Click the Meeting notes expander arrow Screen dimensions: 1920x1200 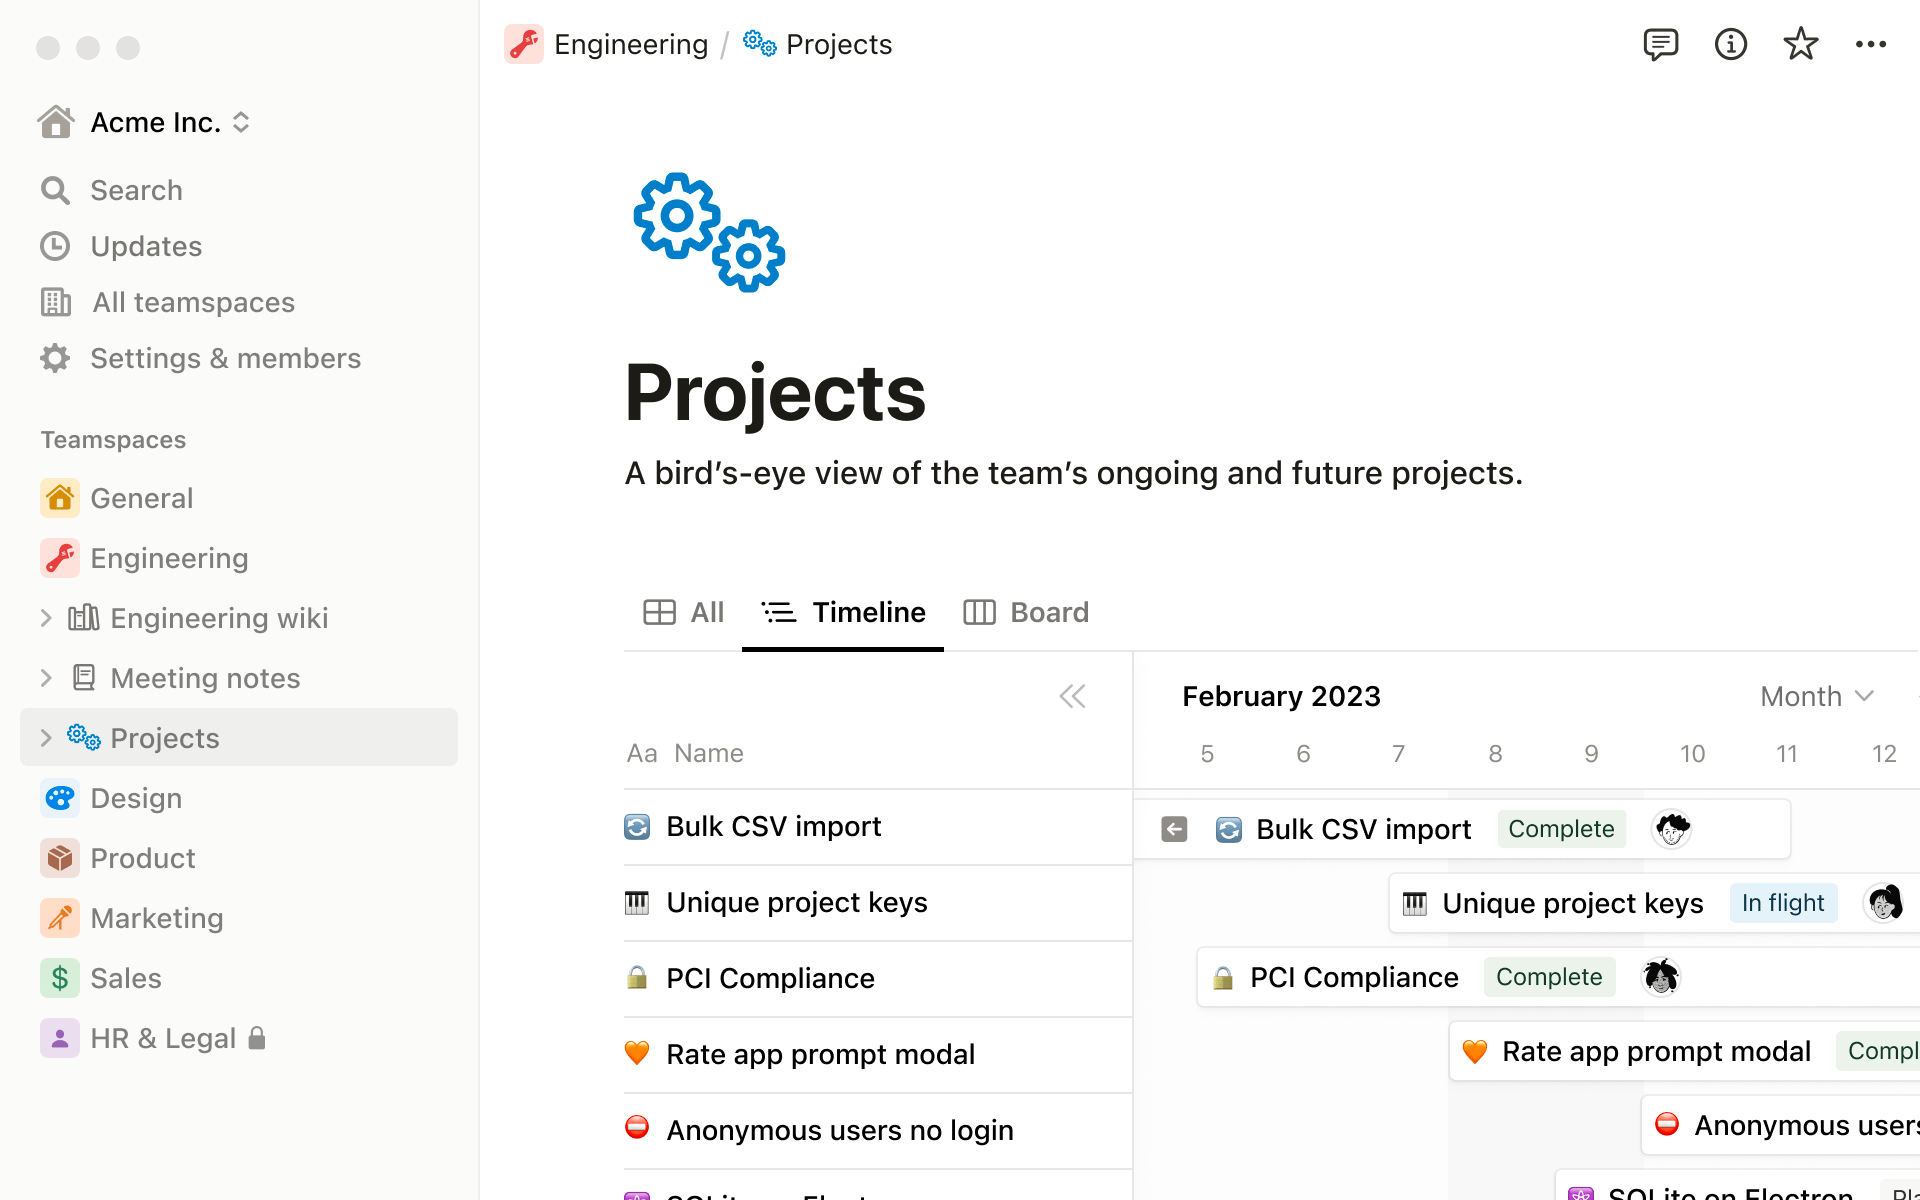tap(44, 677)
